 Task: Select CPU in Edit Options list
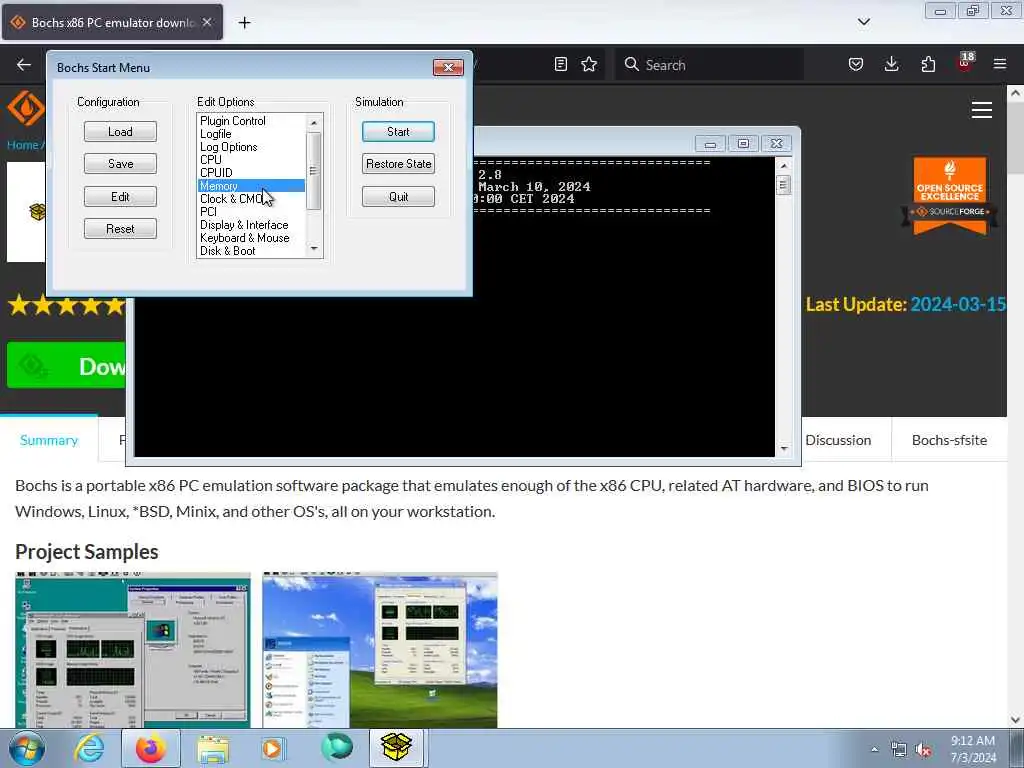tap(211, 159)
